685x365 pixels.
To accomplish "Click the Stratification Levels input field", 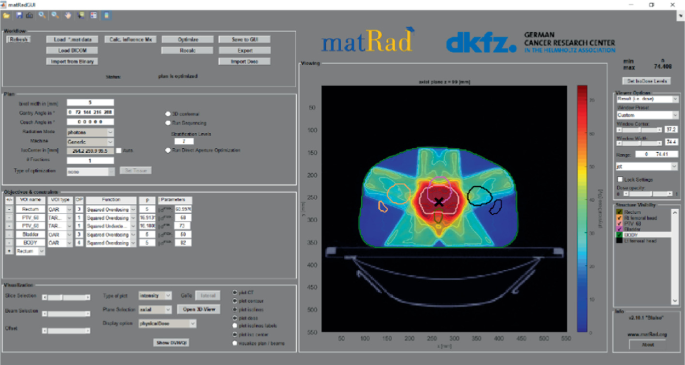I will pyautogui.click(x=184, y=141).
